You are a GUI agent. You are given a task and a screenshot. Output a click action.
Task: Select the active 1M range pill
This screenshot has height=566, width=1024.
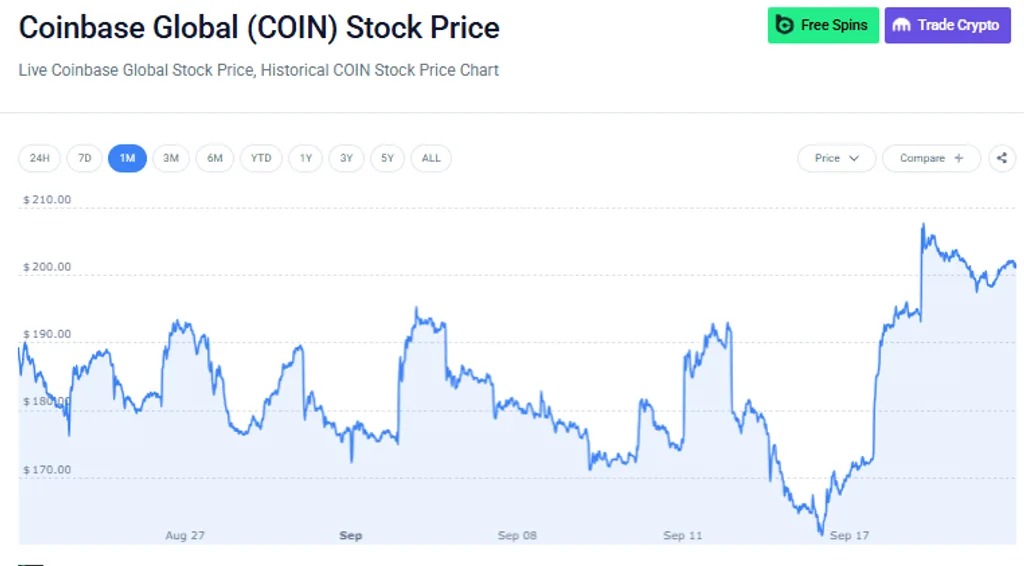point(127,158)
